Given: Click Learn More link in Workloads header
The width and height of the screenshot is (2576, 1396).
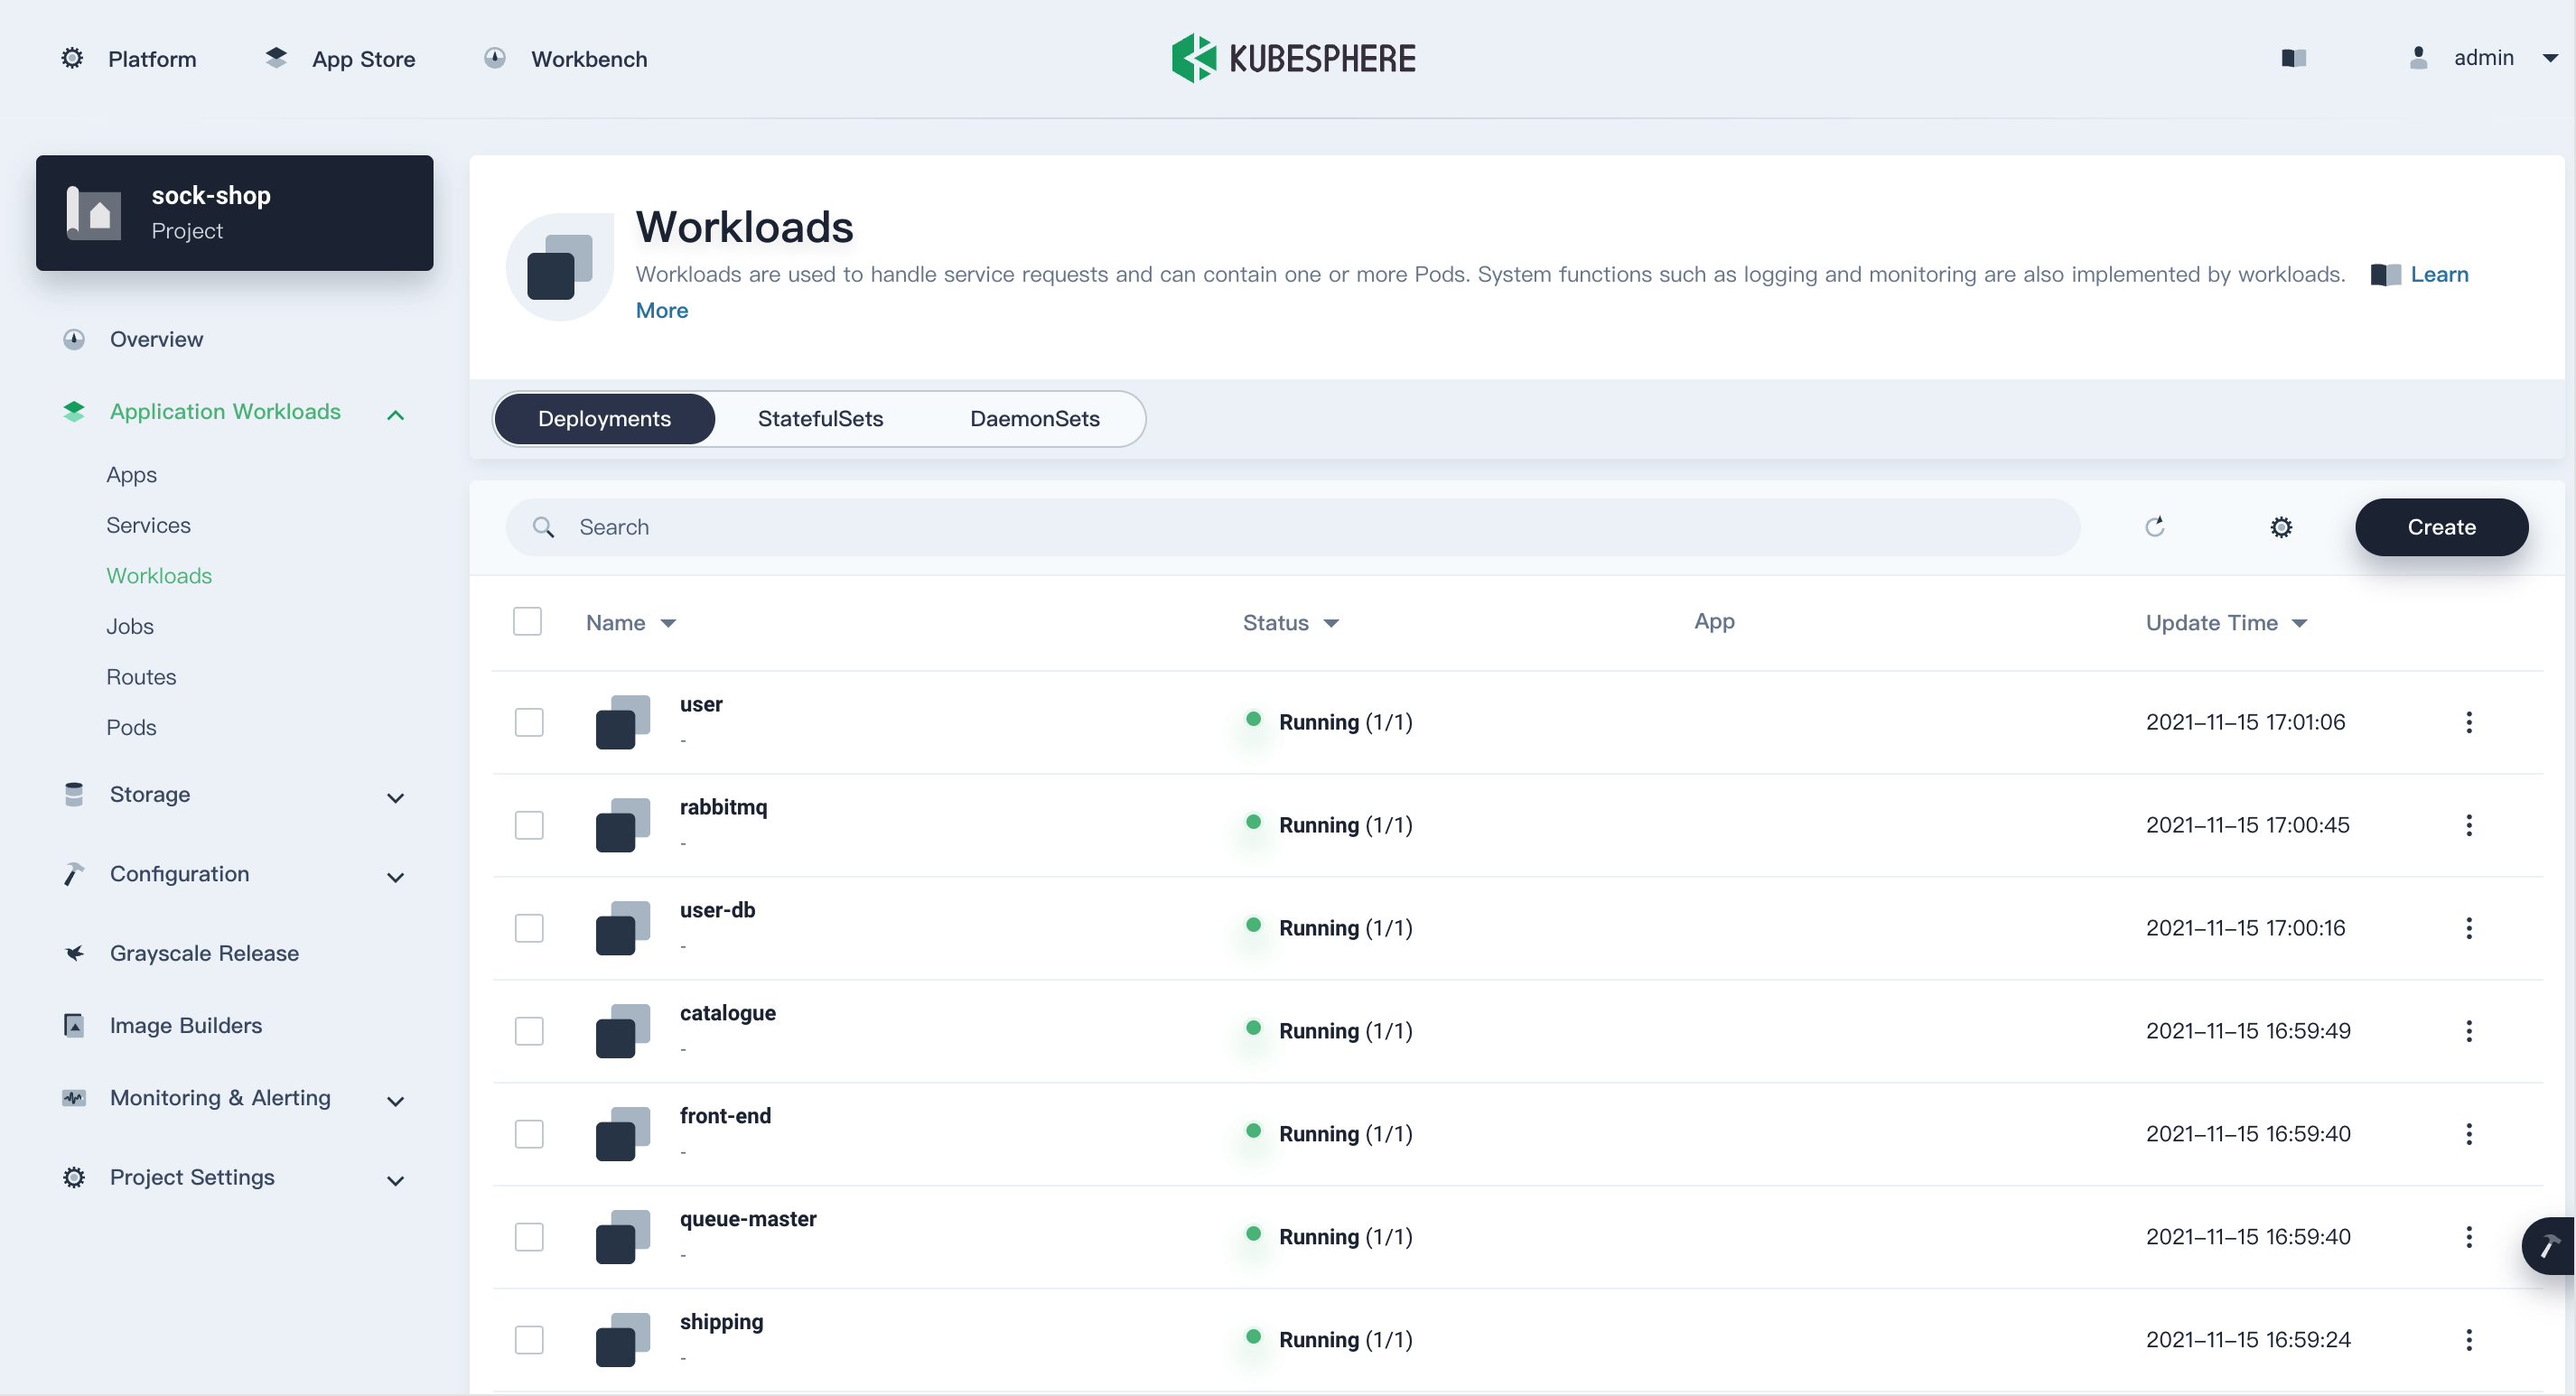Looking at the screenshot, I should (2441, 274).
